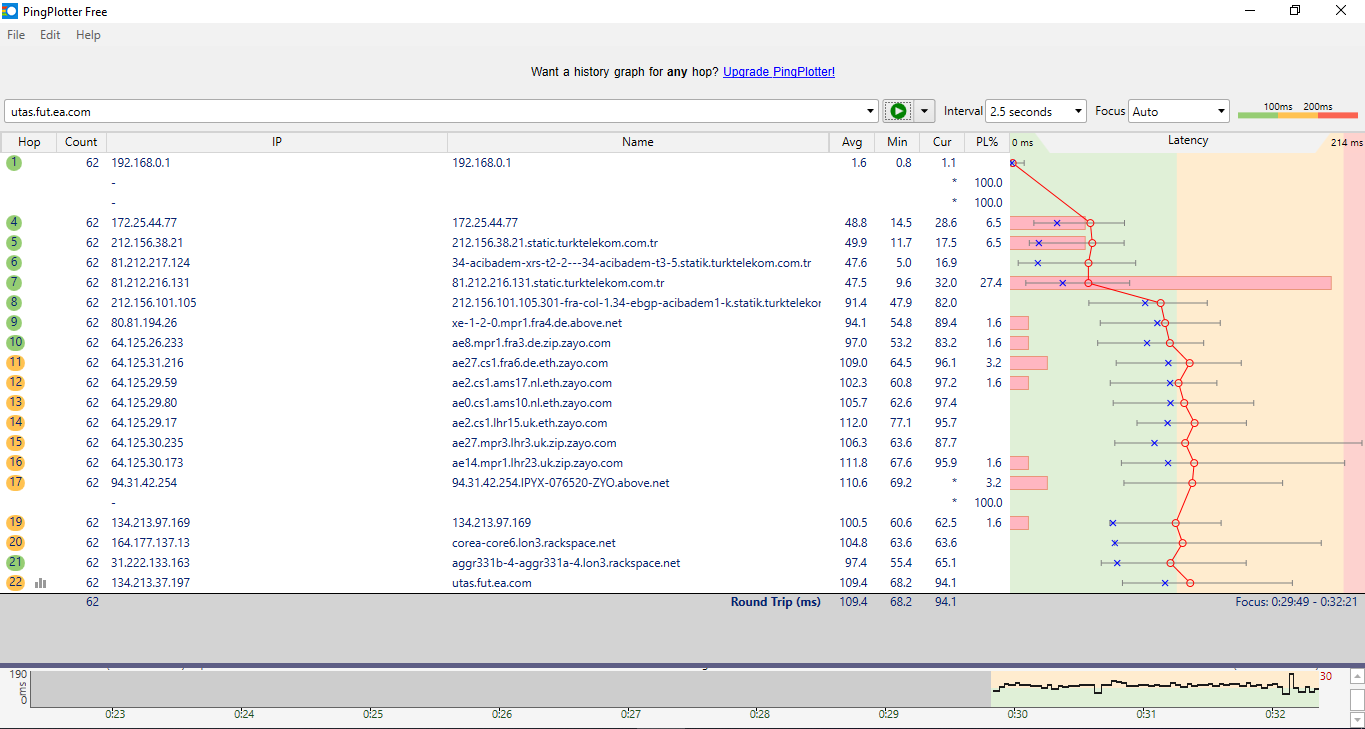Click the history graph bars icon on hop 22

(40, 582)
